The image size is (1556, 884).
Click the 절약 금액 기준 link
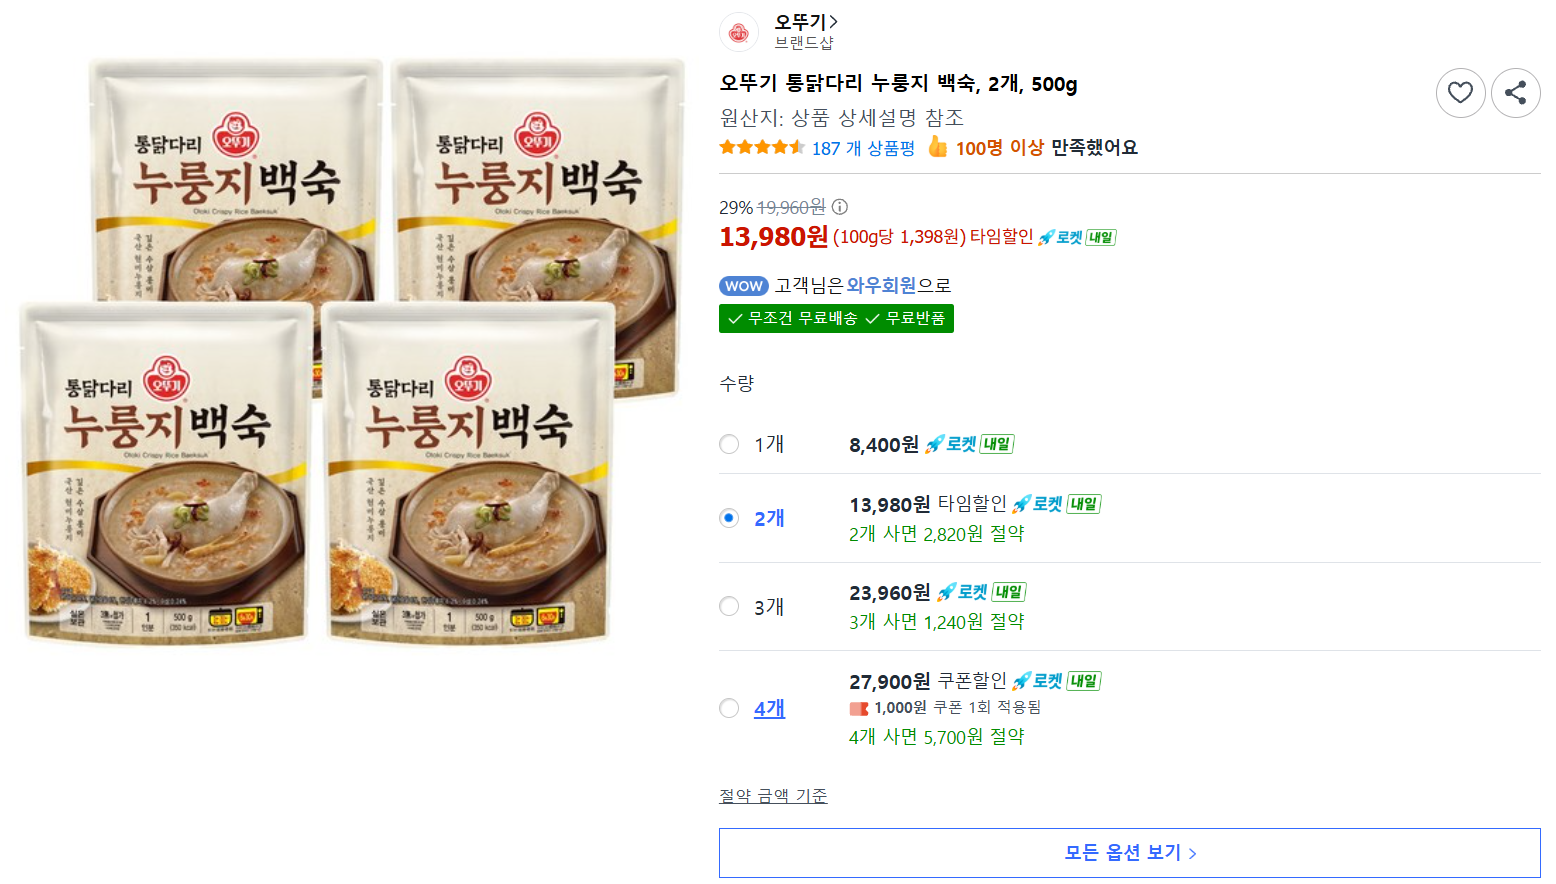[x=773, y=796]
